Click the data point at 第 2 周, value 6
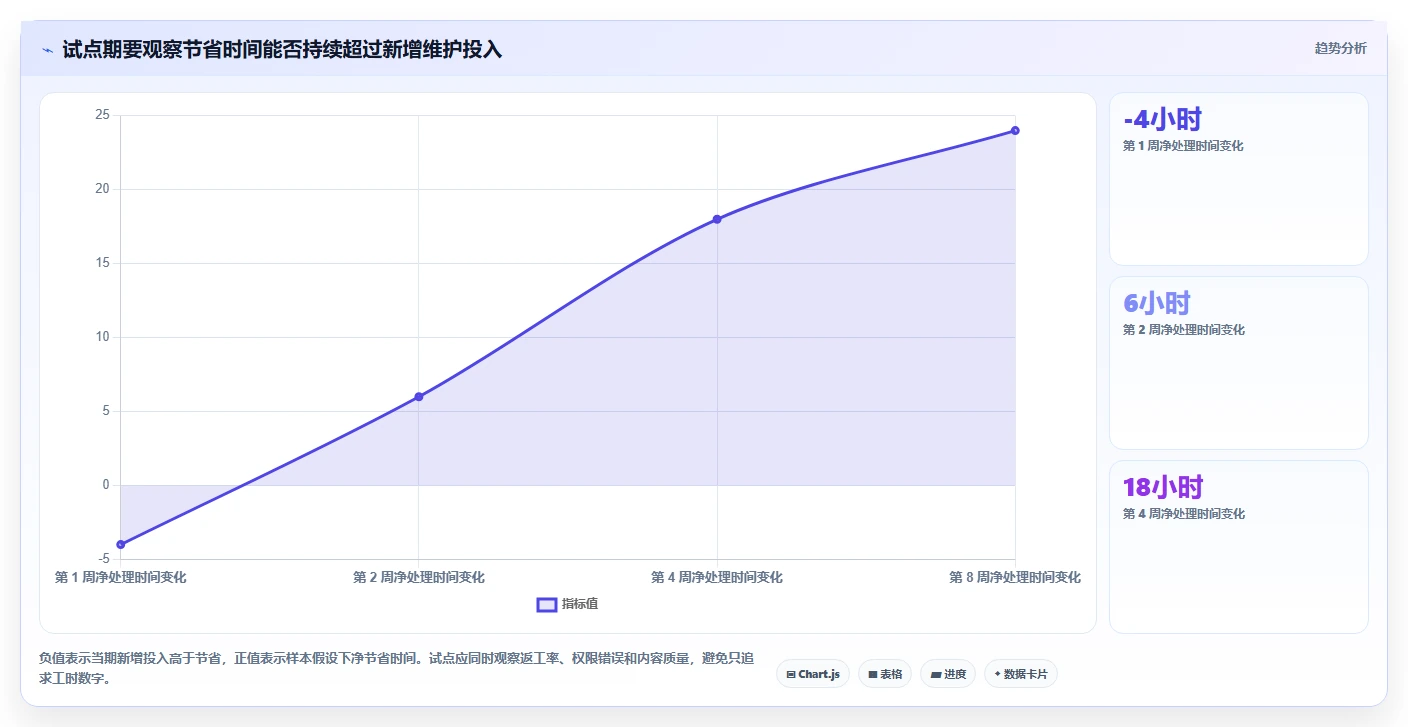 pos(419,397)
